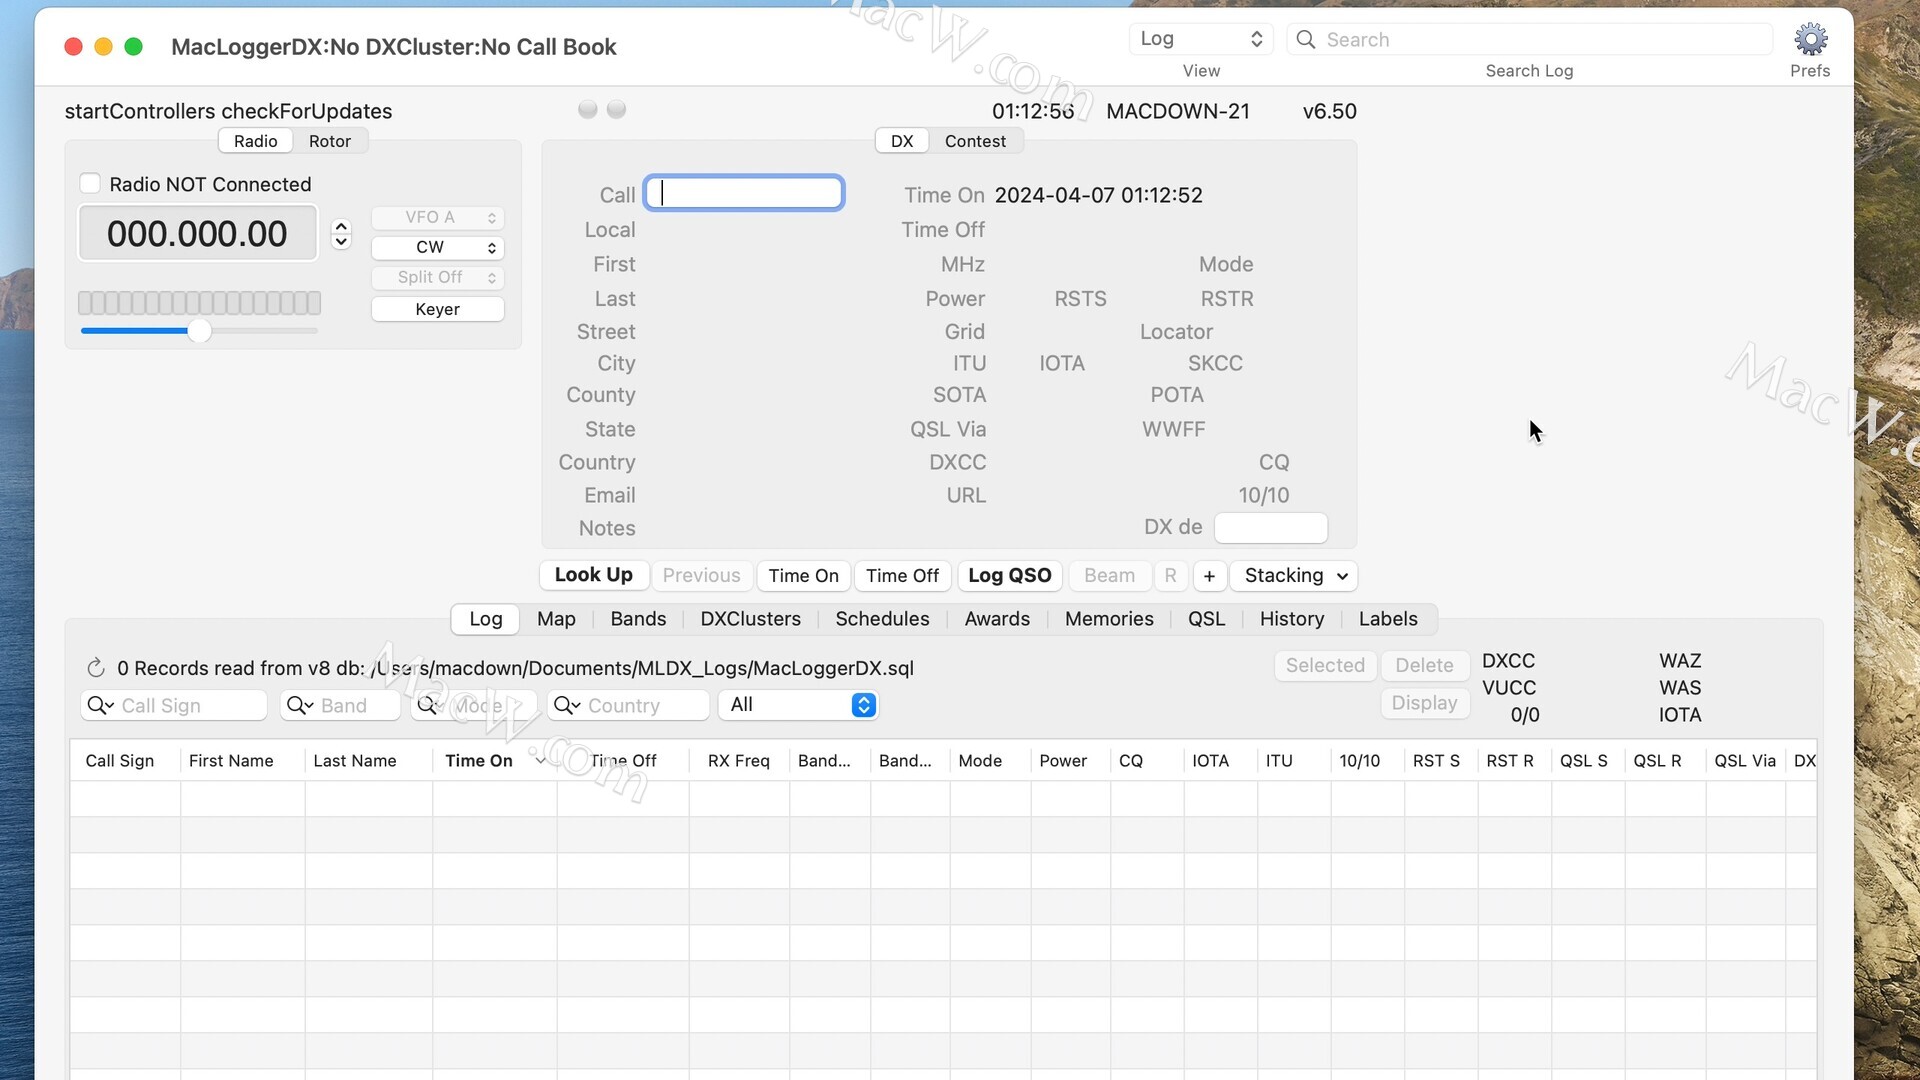The image size is (1920, 1080).
Task: Open the Map tab
Action: (x=556, y=619)
